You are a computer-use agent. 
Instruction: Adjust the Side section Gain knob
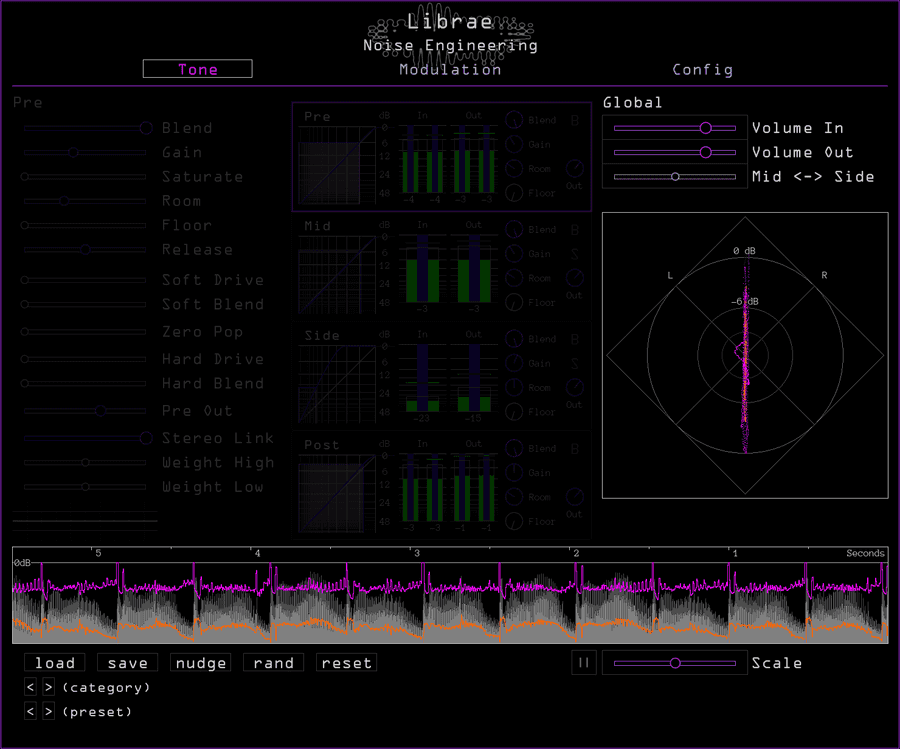tap(514, 363)
